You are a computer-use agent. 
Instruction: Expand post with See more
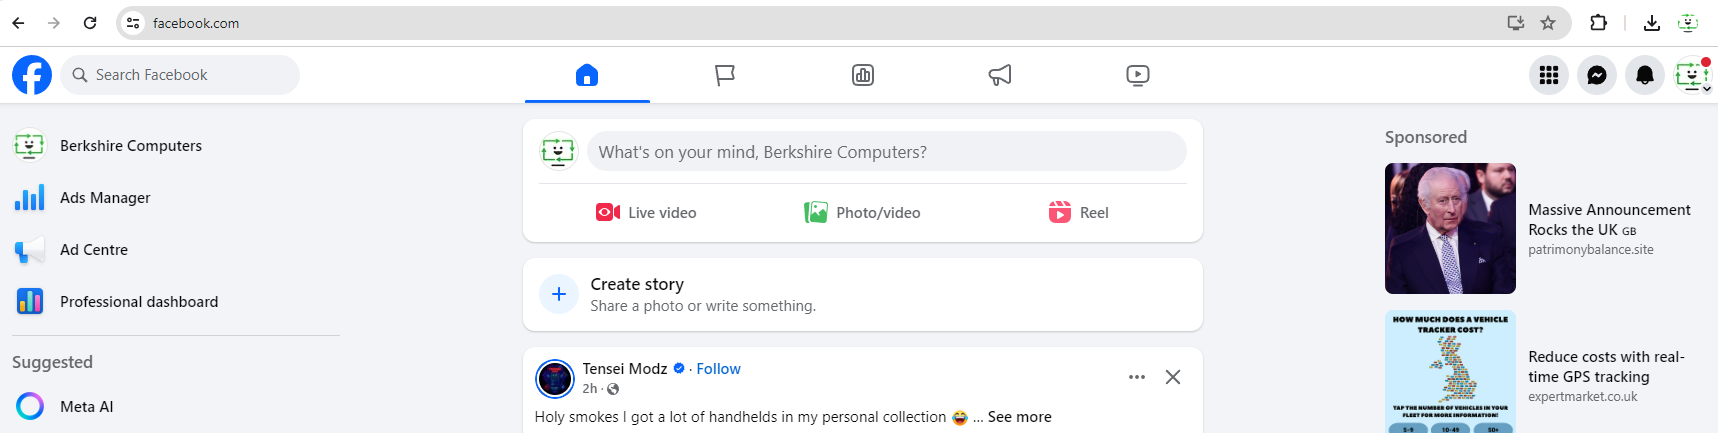coord(1019,417)
